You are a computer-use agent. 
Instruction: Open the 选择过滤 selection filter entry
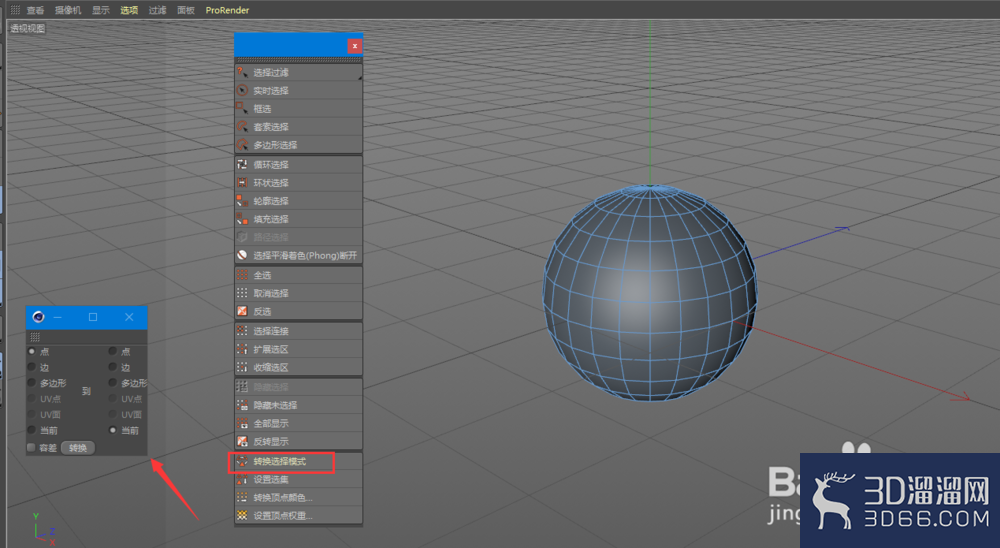(x=298, y=73)
